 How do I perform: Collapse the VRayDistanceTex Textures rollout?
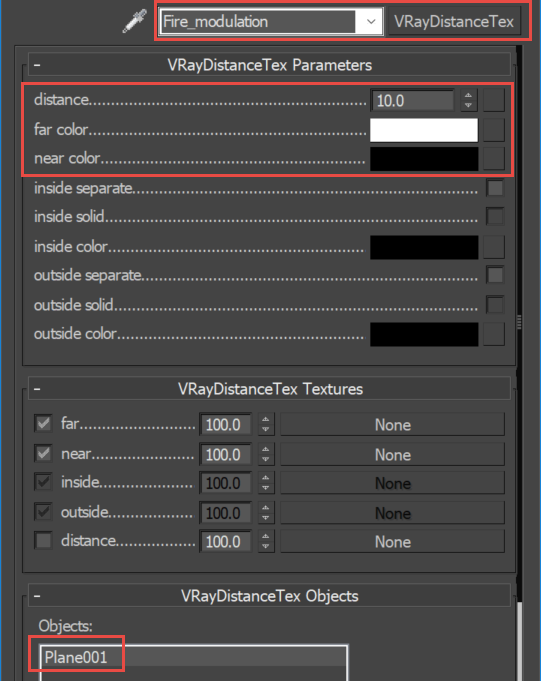tap(270, 389)
